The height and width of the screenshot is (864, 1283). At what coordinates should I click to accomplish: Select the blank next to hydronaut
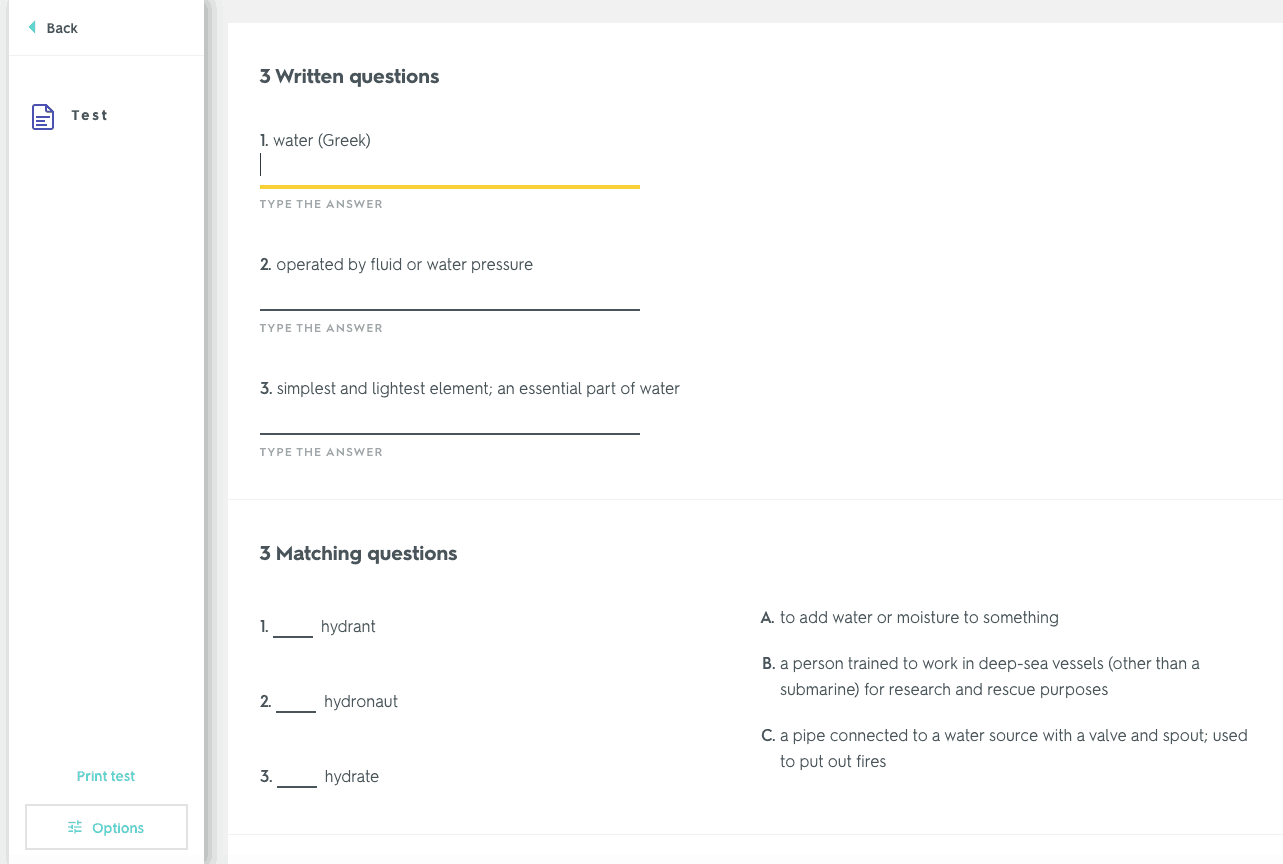click(296, 703)
